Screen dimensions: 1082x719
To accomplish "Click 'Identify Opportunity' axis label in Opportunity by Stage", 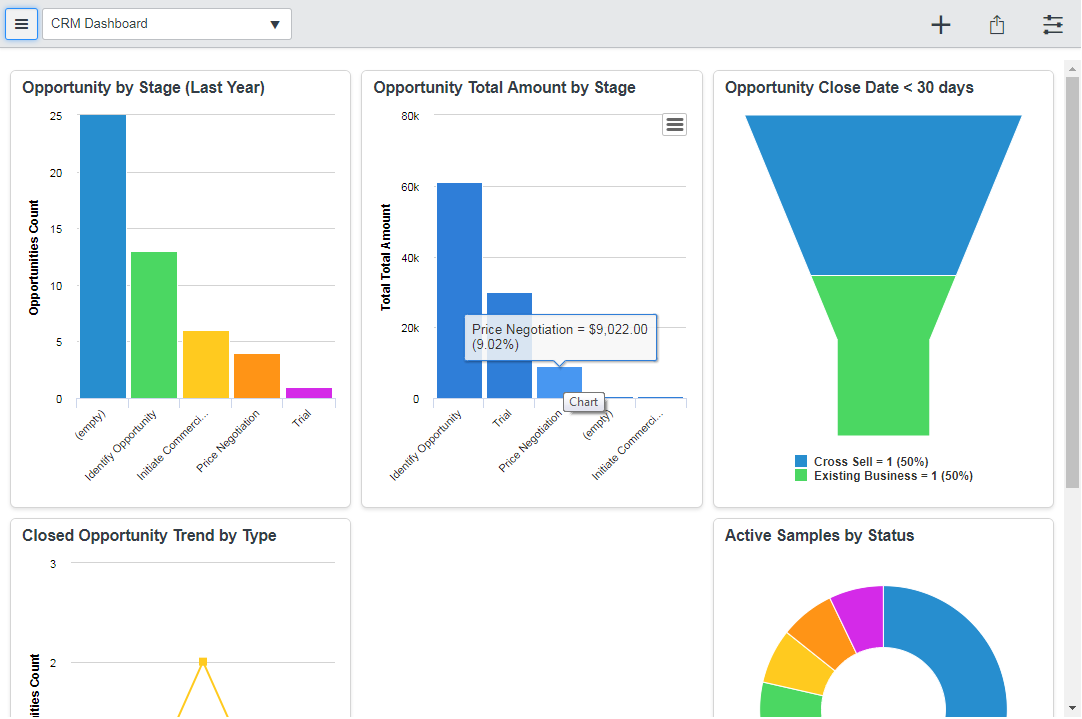I will point(121,445).
